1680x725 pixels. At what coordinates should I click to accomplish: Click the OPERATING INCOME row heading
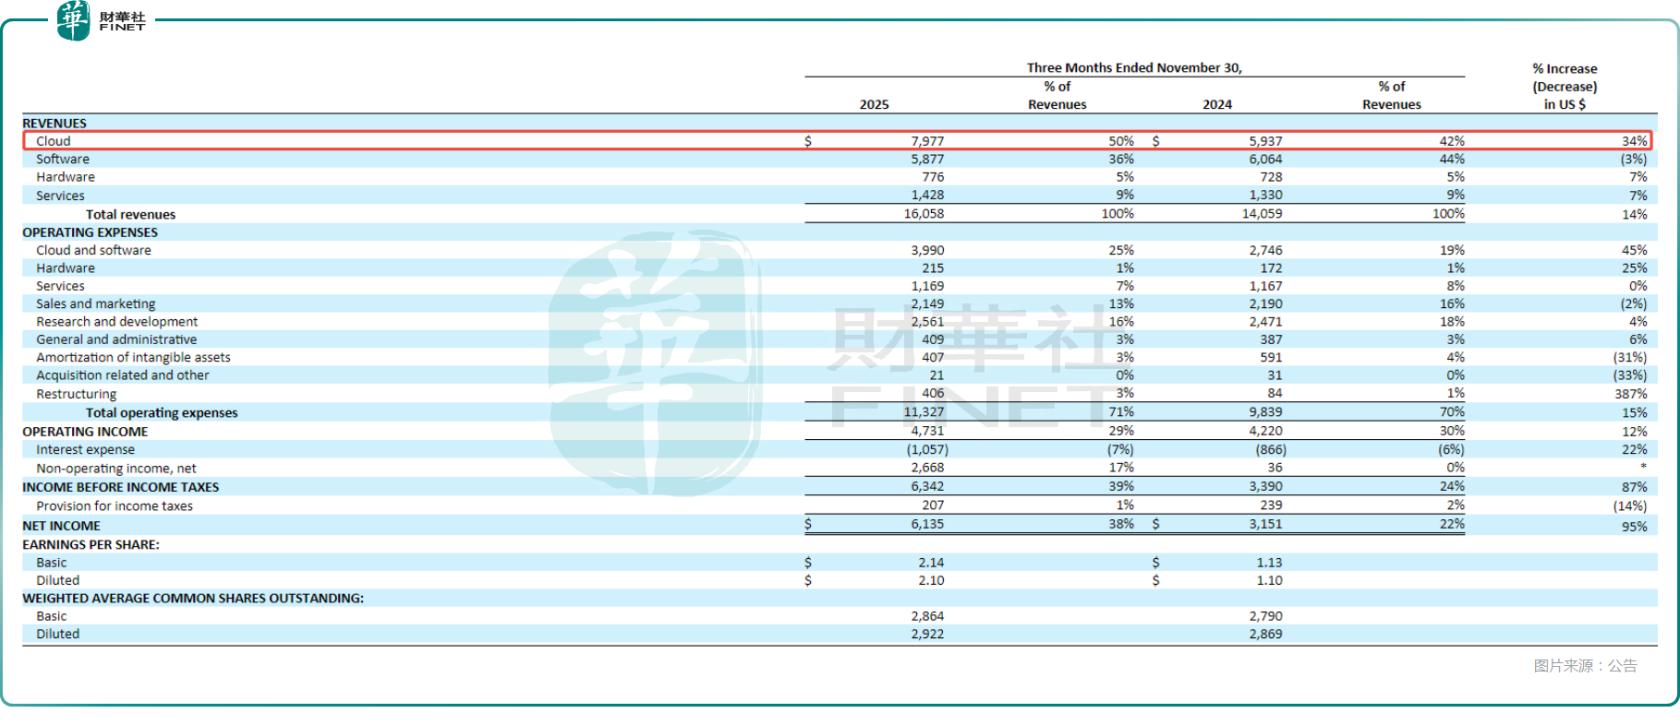click(85, 431)
